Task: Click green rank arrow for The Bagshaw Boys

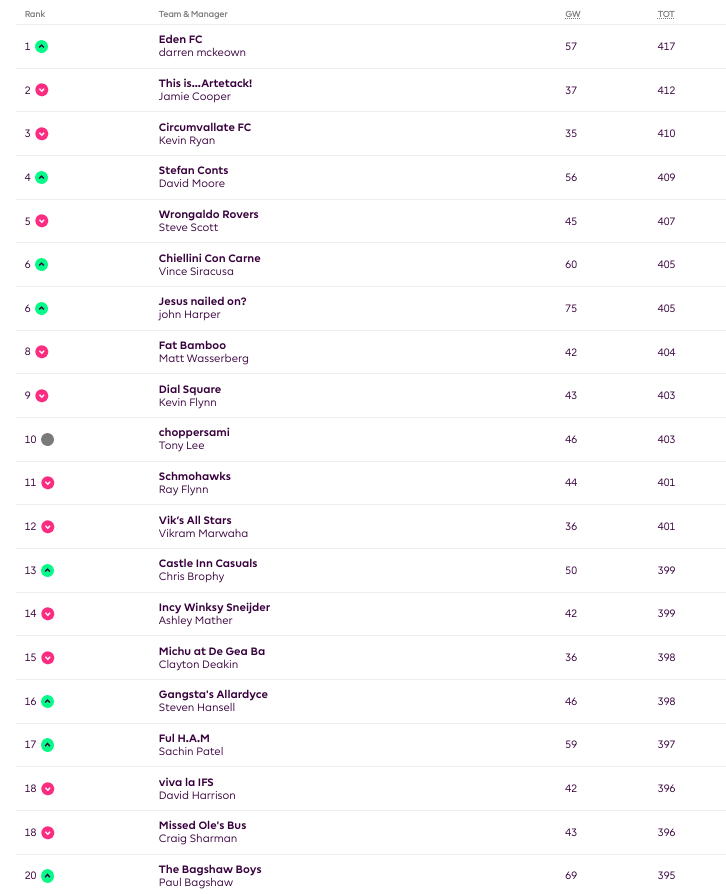Action: point(48,875)
